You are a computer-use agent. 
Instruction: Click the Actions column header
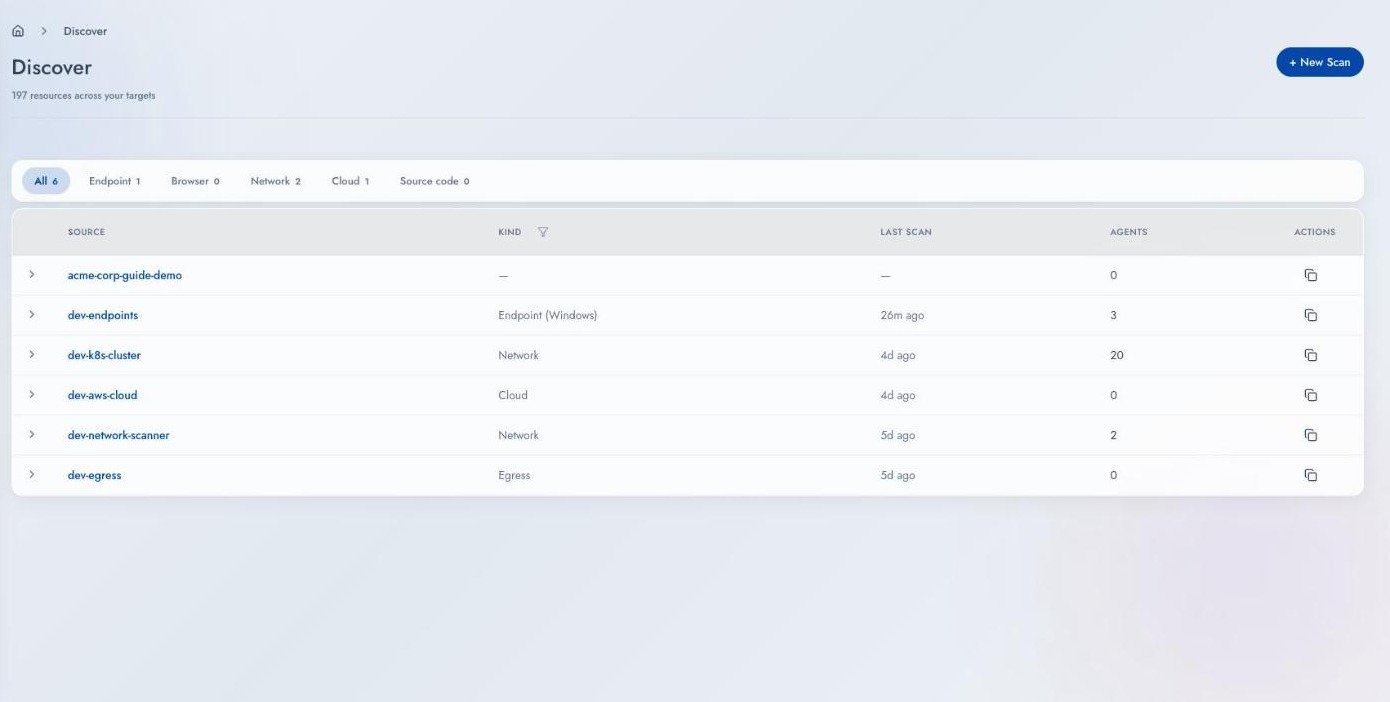click(x=1314, y=232)
